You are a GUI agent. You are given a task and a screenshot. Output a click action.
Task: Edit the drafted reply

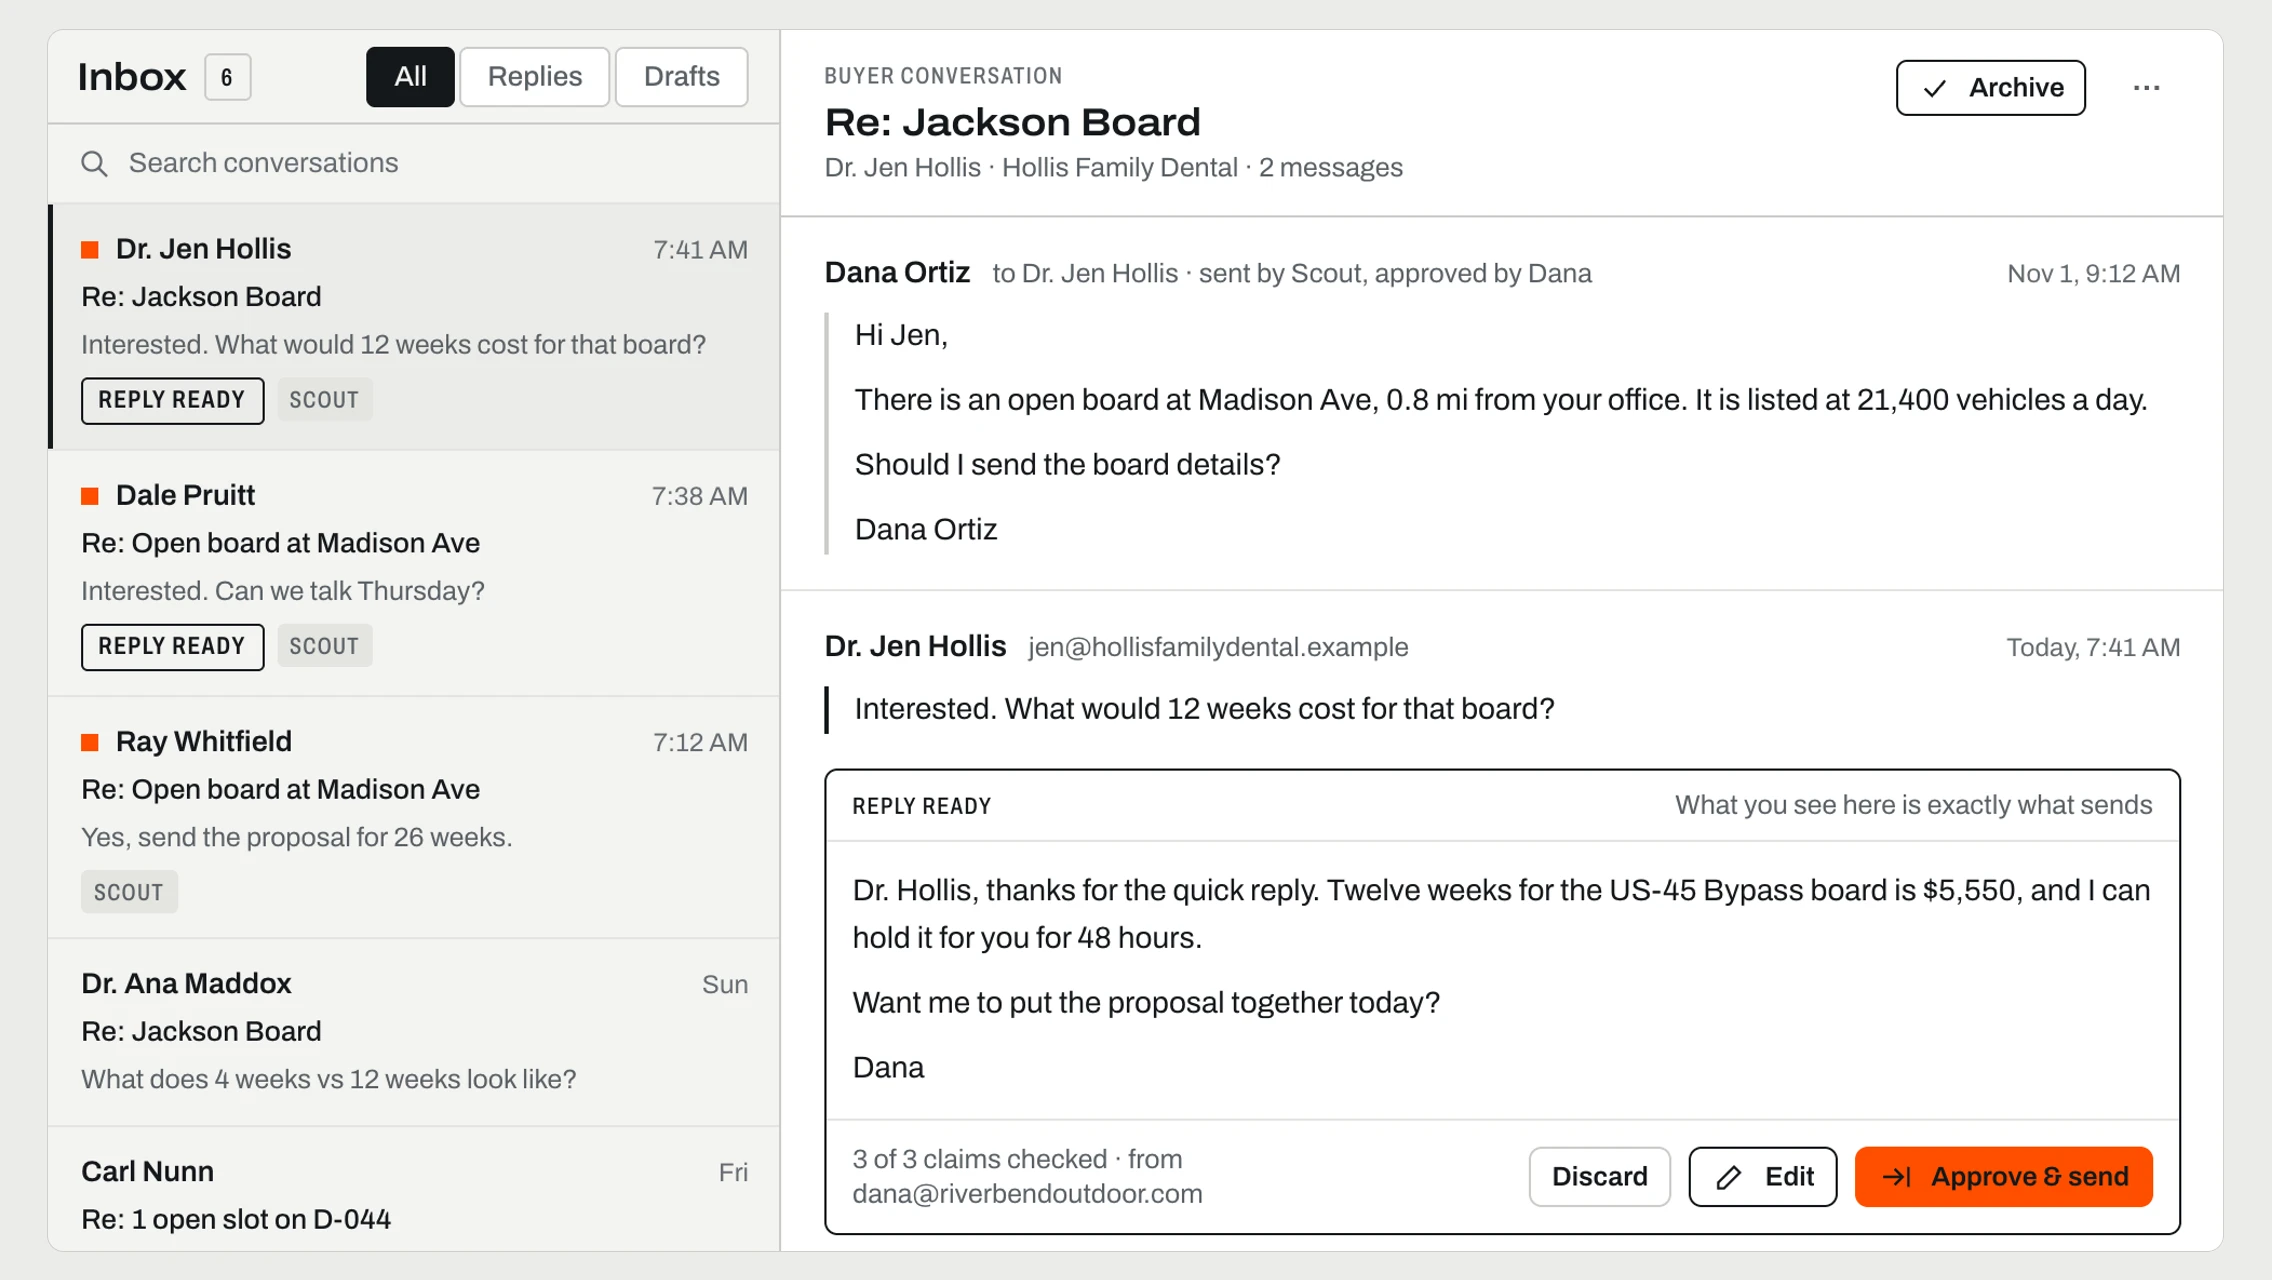[x=1763, y=1177]
